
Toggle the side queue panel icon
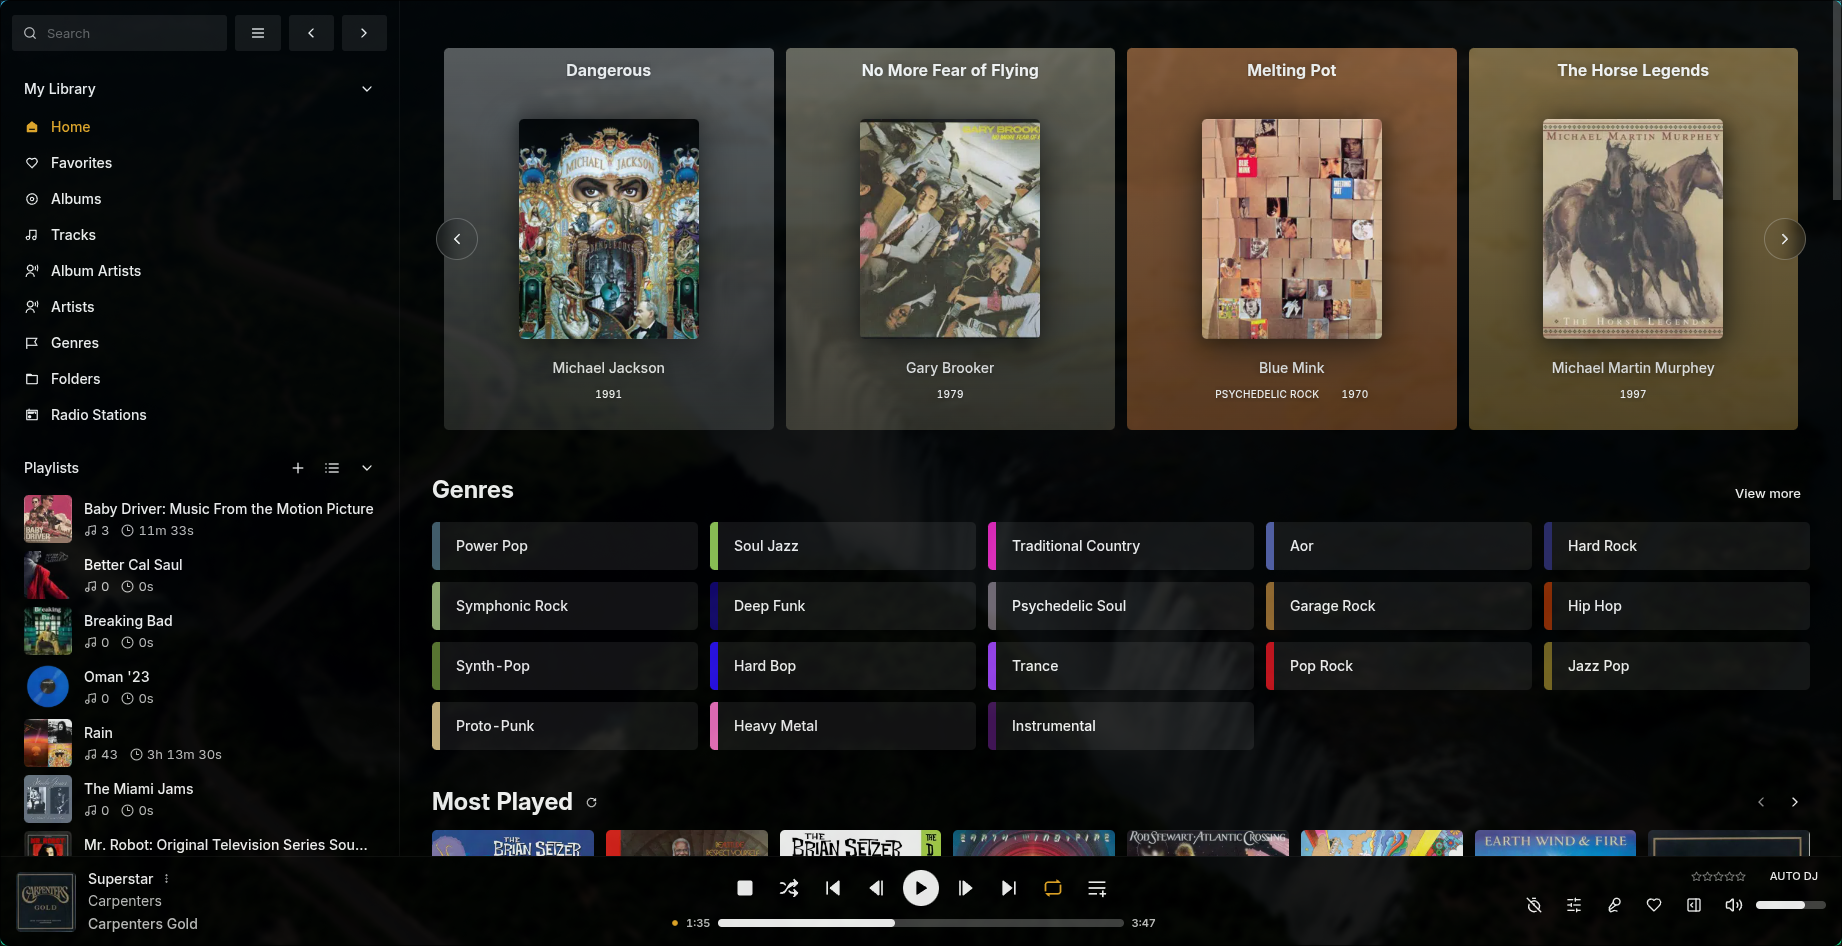(1694, 905)
